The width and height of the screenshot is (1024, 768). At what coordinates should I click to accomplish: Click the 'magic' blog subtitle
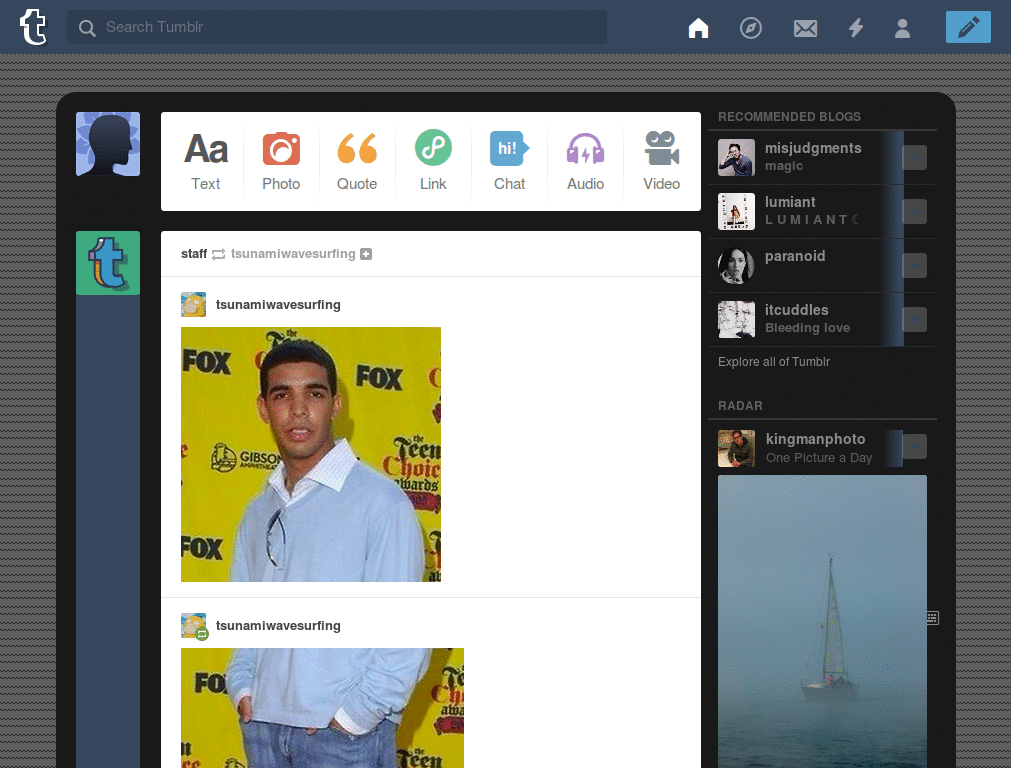784,166
